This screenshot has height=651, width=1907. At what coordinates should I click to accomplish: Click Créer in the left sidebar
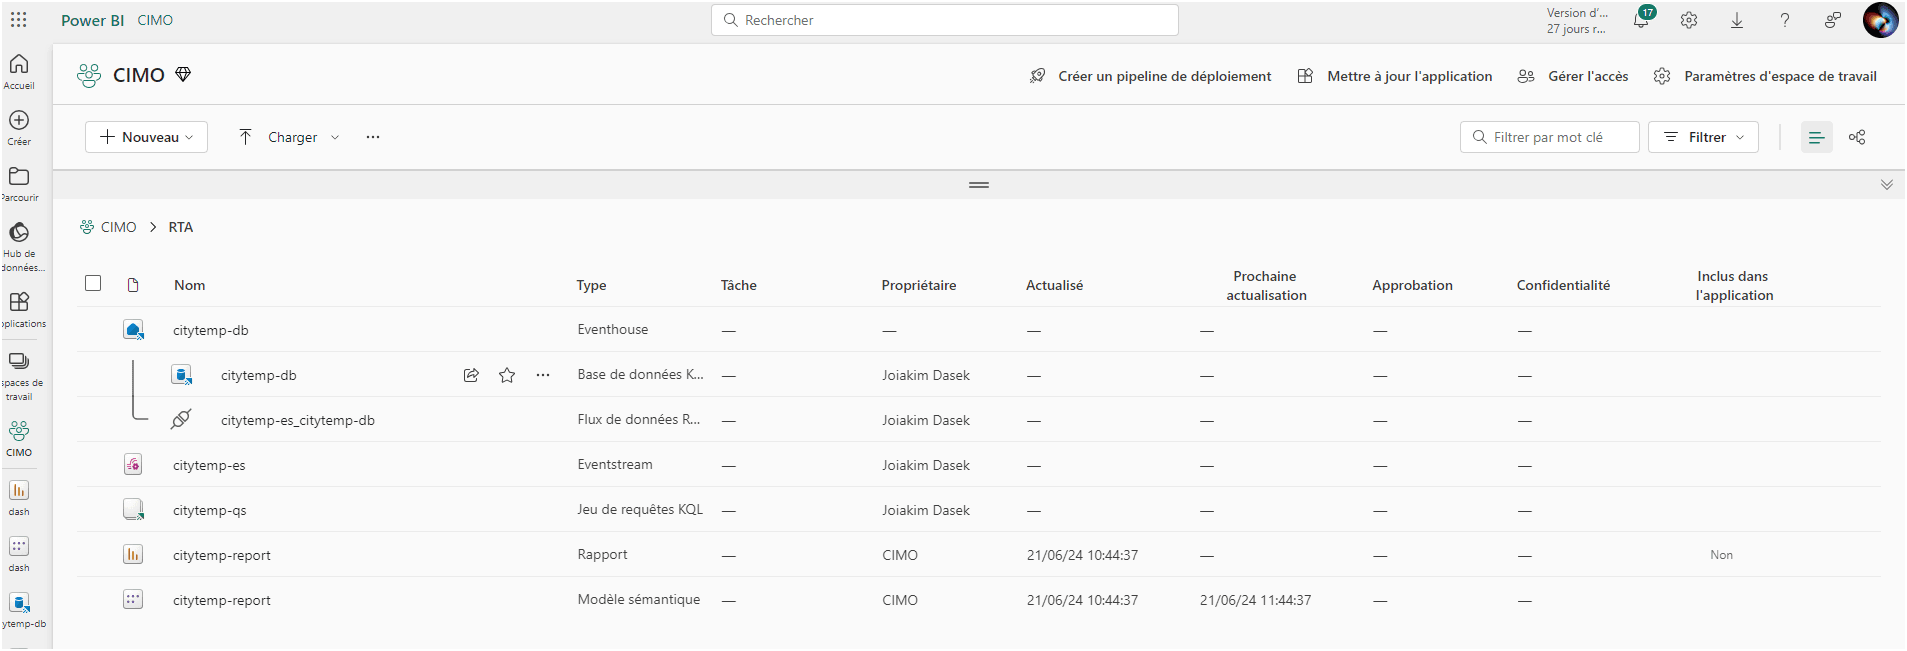click(19, 128)
